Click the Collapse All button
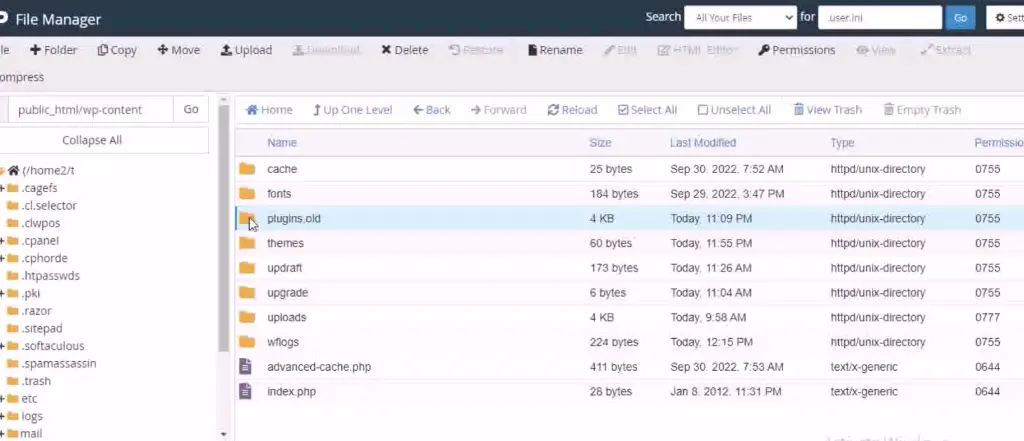This screenshot has width=1024, height=441. (92, 140)
